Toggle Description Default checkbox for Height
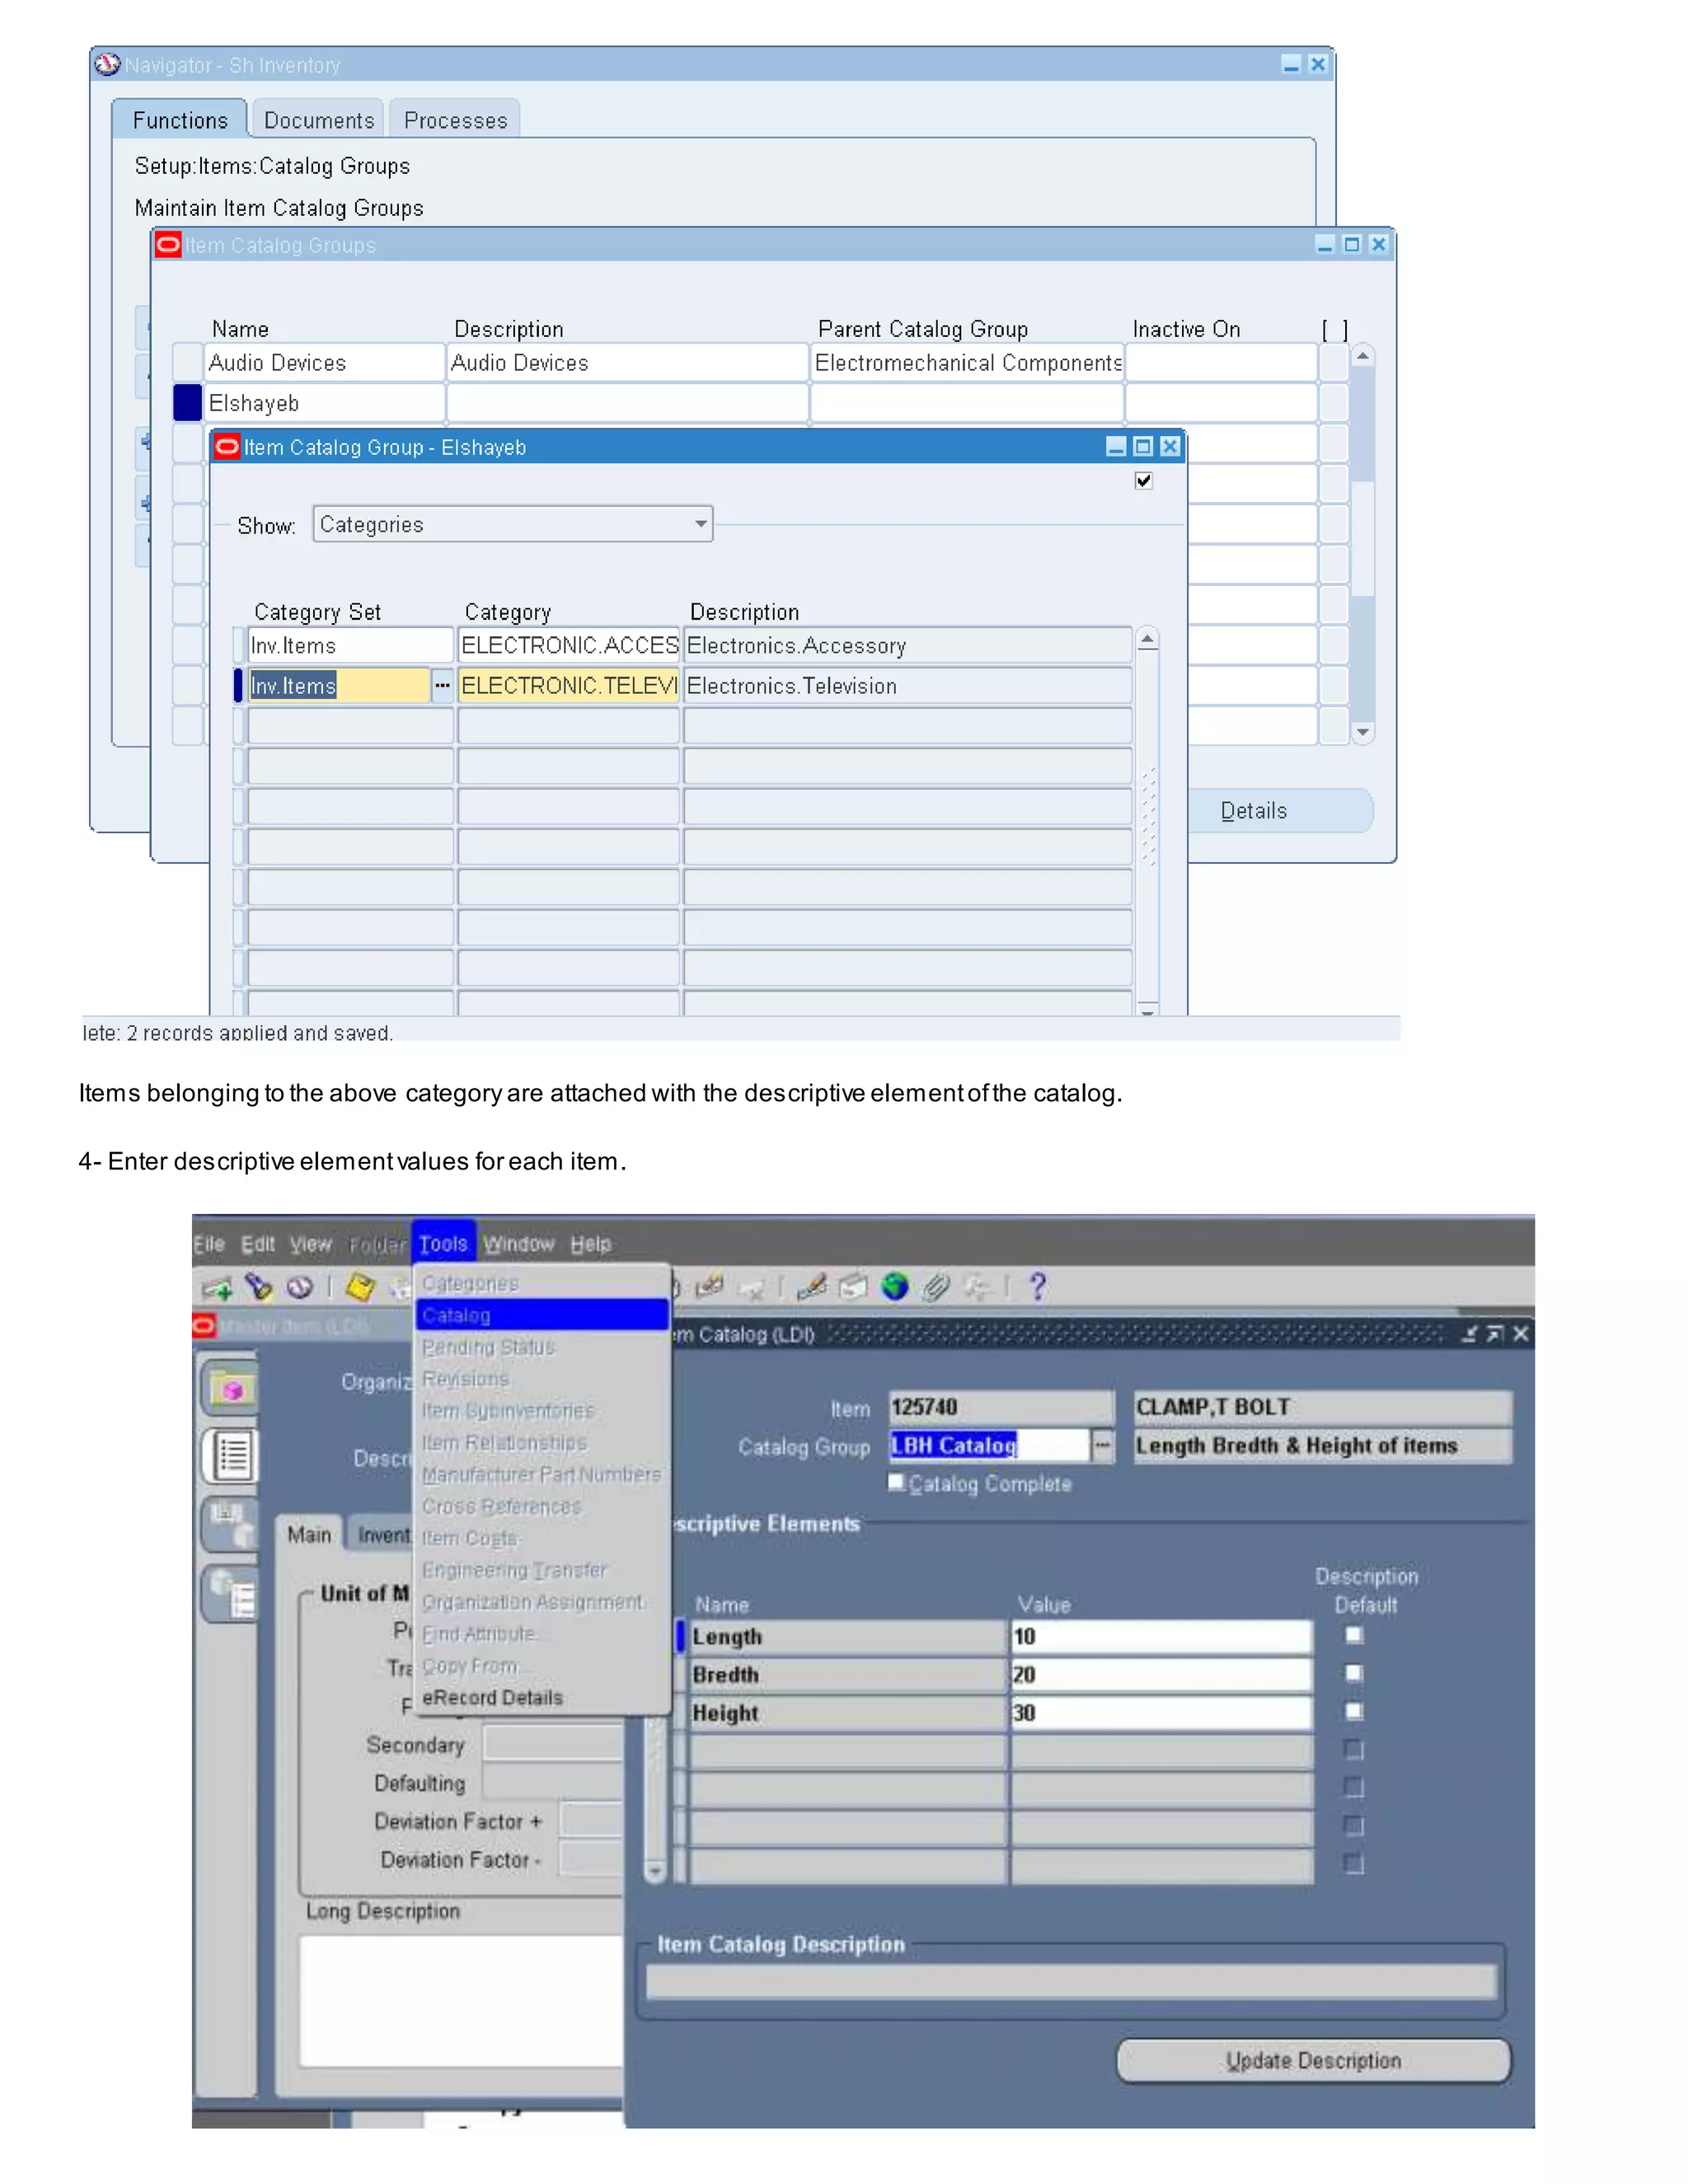The image size is (1688, 2184). (x=1354, y=1711)
